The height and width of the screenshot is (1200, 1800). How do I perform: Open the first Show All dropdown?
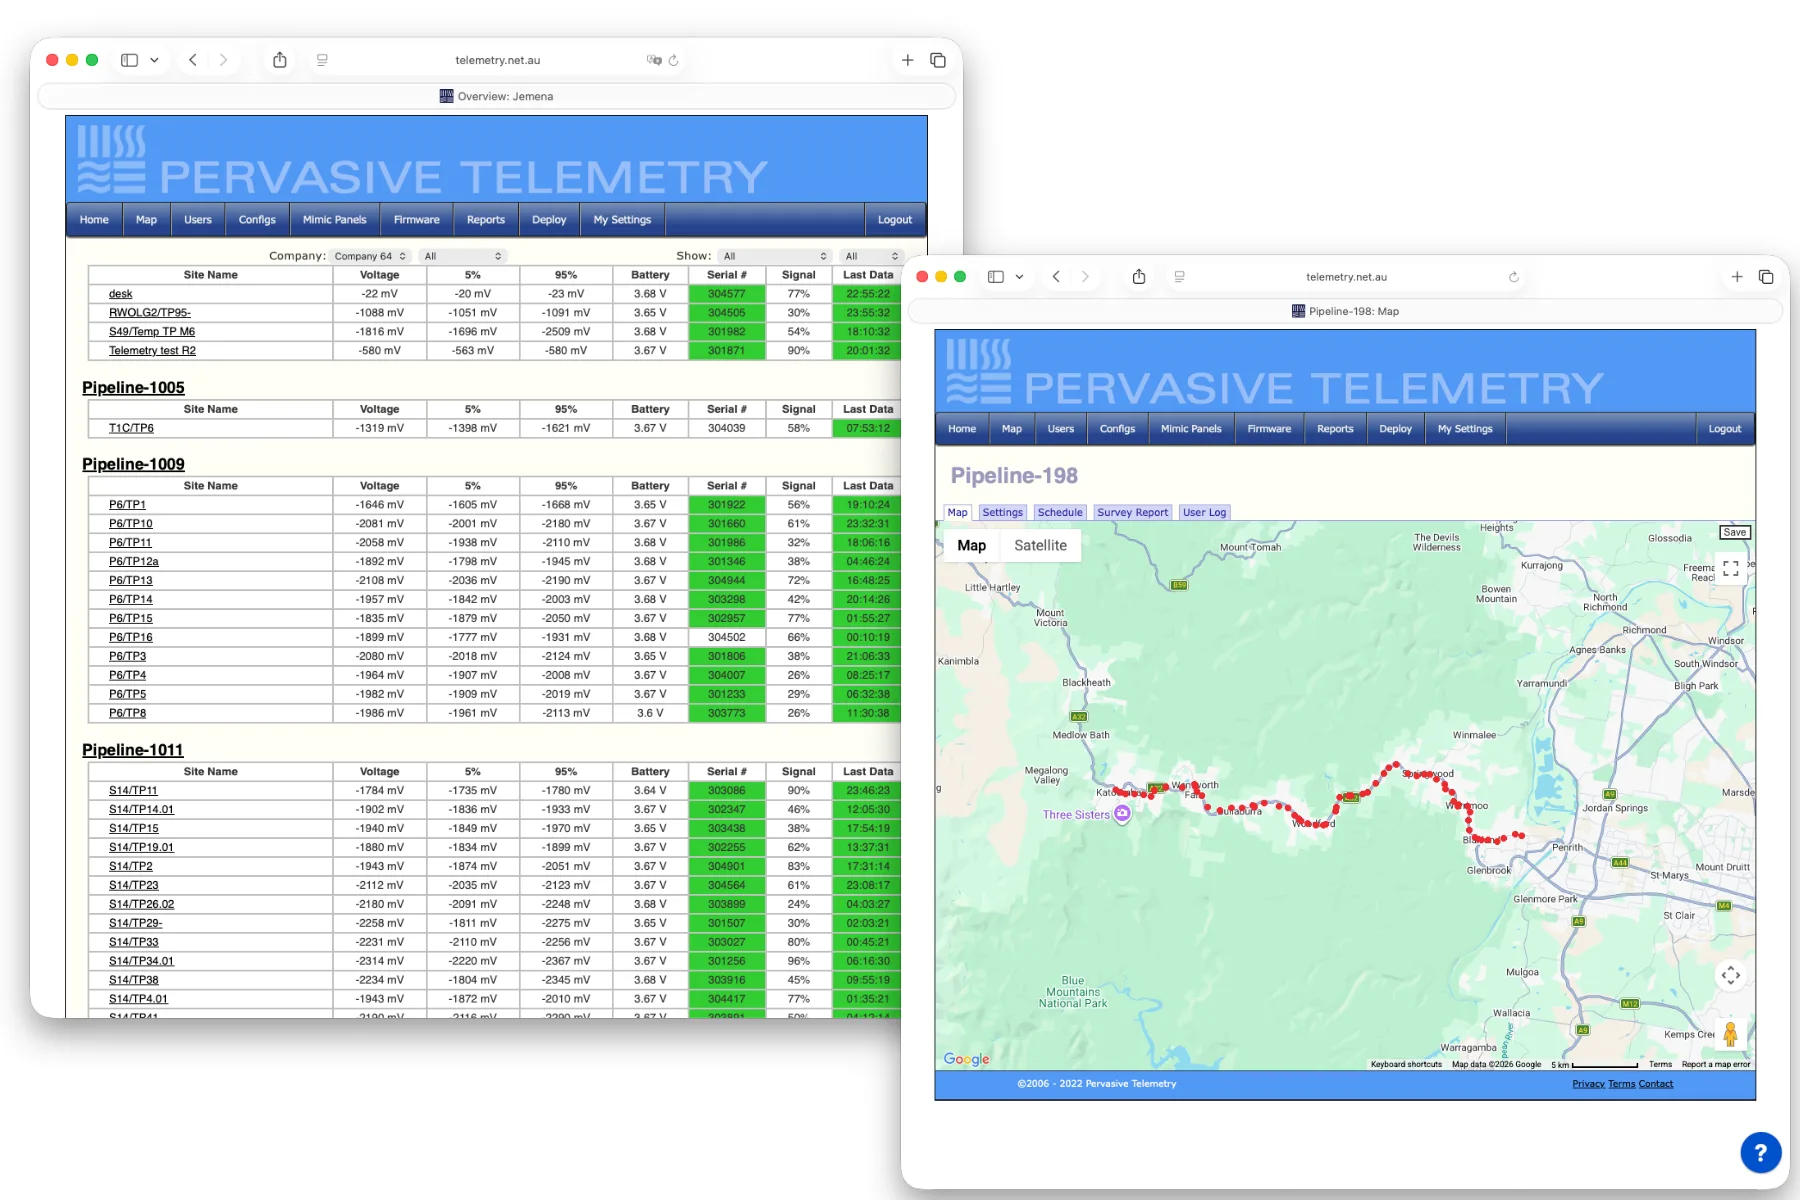(774, 256)
